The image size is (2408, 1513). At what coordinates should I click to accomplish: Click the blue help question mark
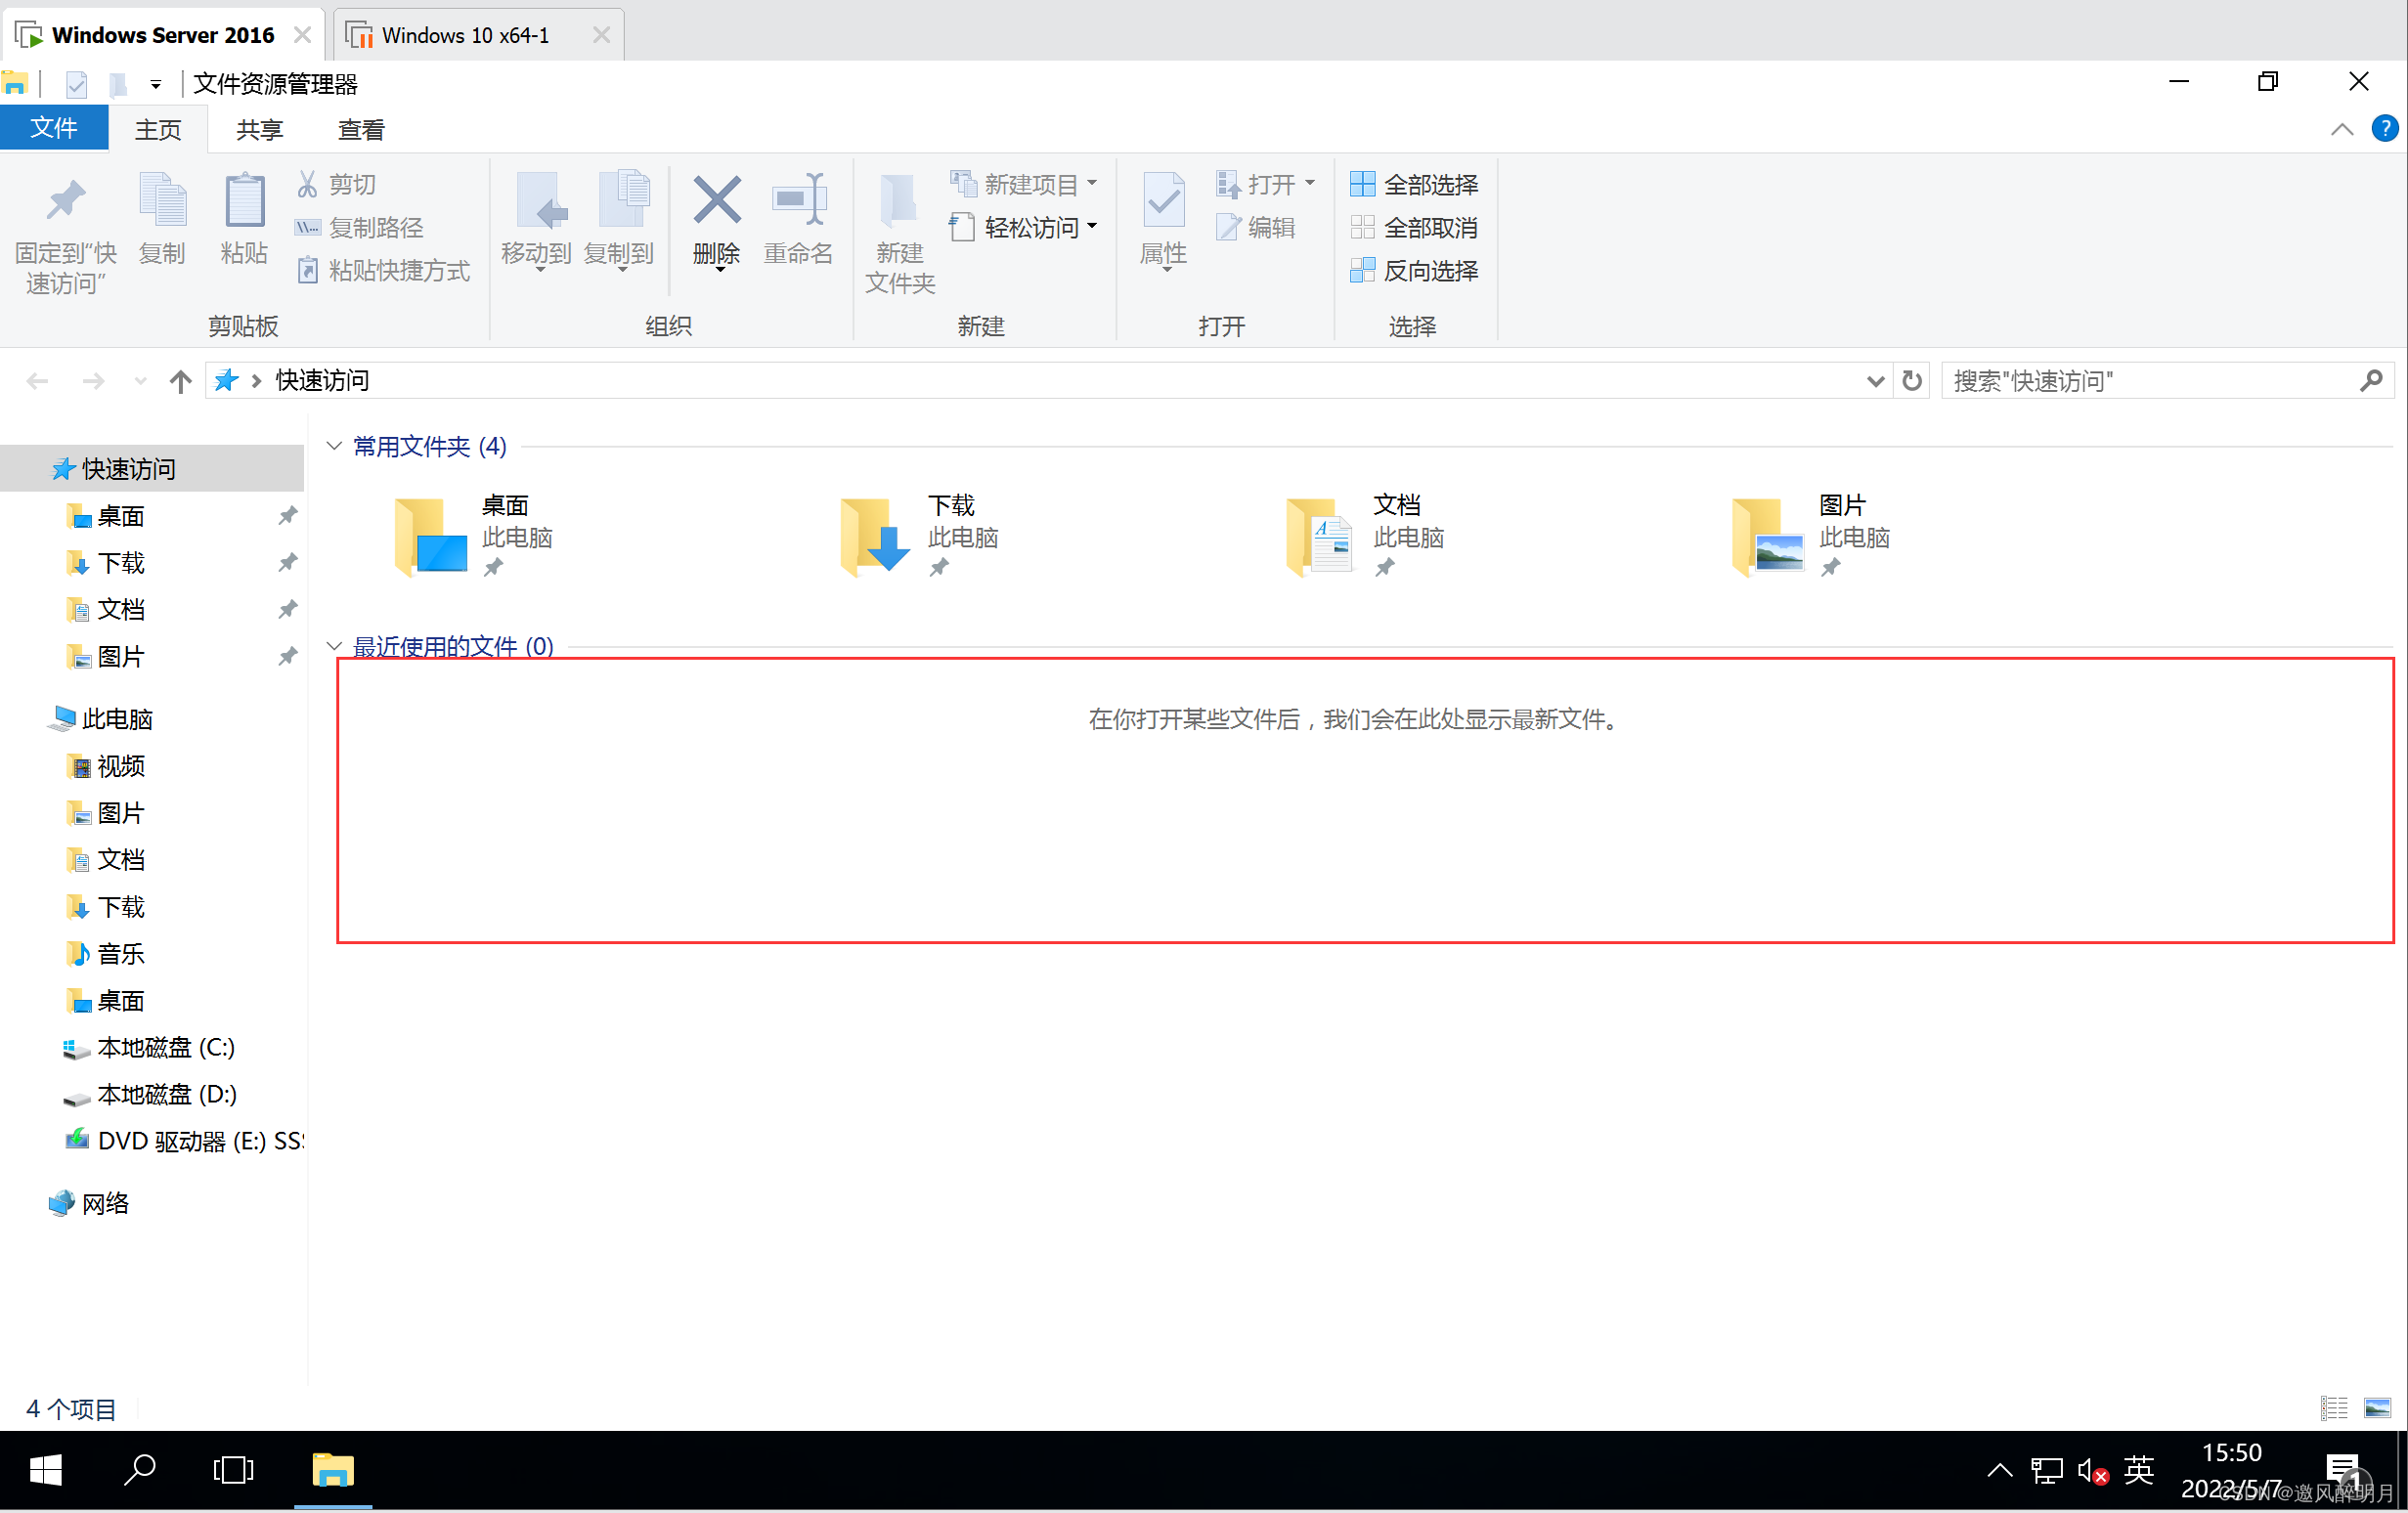2384,129
